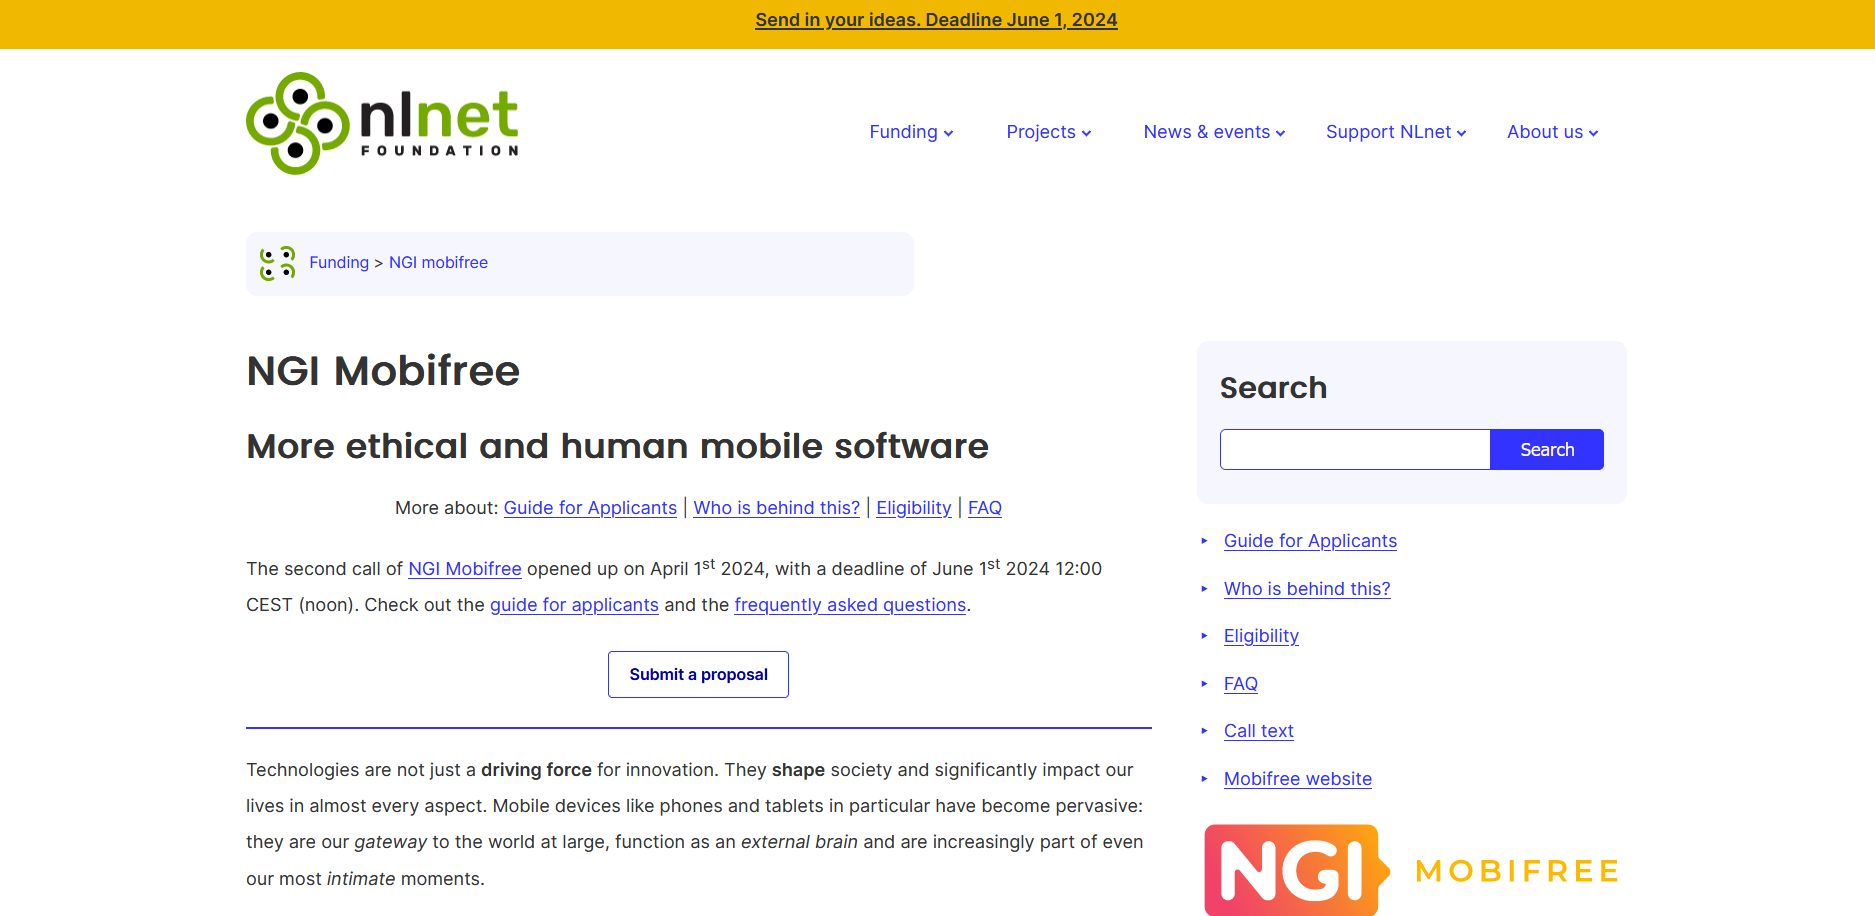Open the About us dropdown

(1553, 132)
